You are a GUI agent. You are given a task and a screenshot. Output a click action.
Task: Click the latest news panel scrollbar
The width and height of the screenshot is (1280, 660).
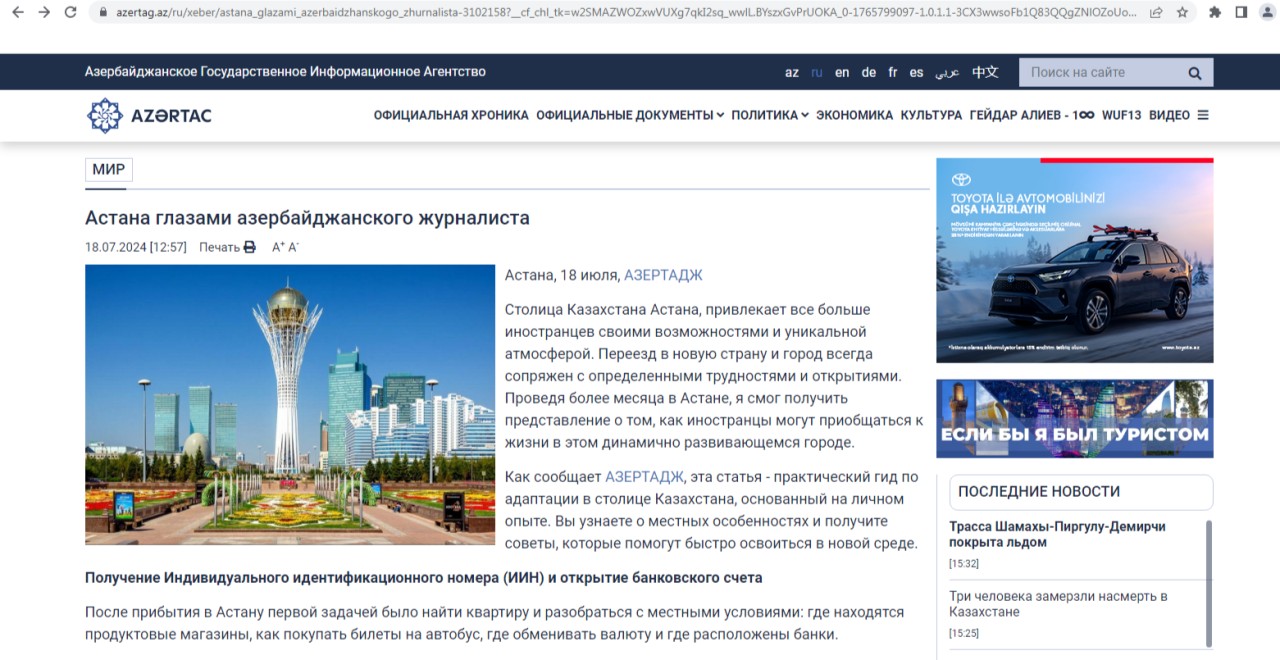point(1209,580)
